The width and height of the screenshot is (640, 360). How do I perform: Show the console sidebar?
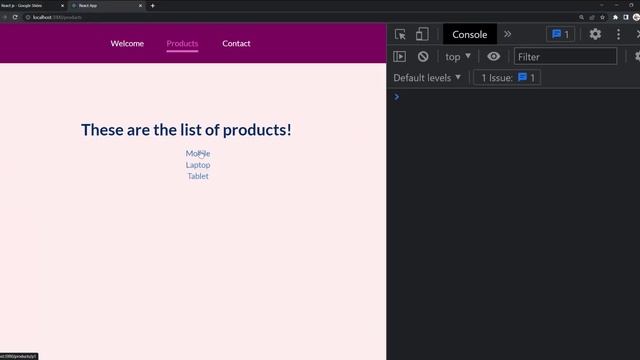(x=399, y=56)
